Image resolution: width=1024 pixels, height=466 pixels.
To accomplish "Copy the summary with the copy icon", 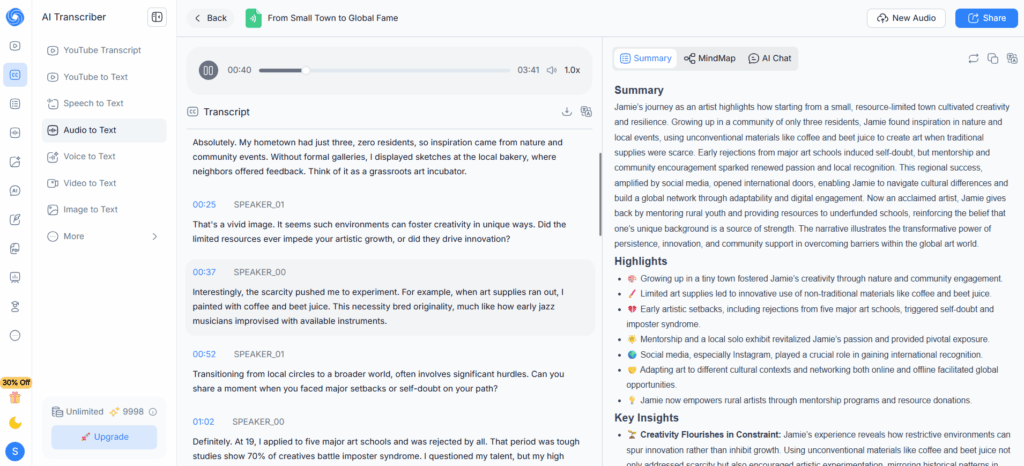I will pos(993,59).
